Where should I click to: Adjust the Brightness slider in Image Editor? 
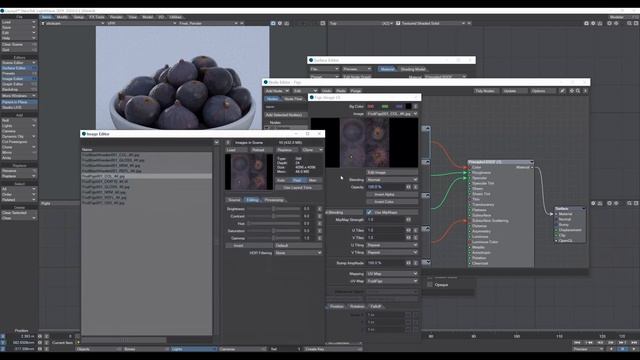273,209
